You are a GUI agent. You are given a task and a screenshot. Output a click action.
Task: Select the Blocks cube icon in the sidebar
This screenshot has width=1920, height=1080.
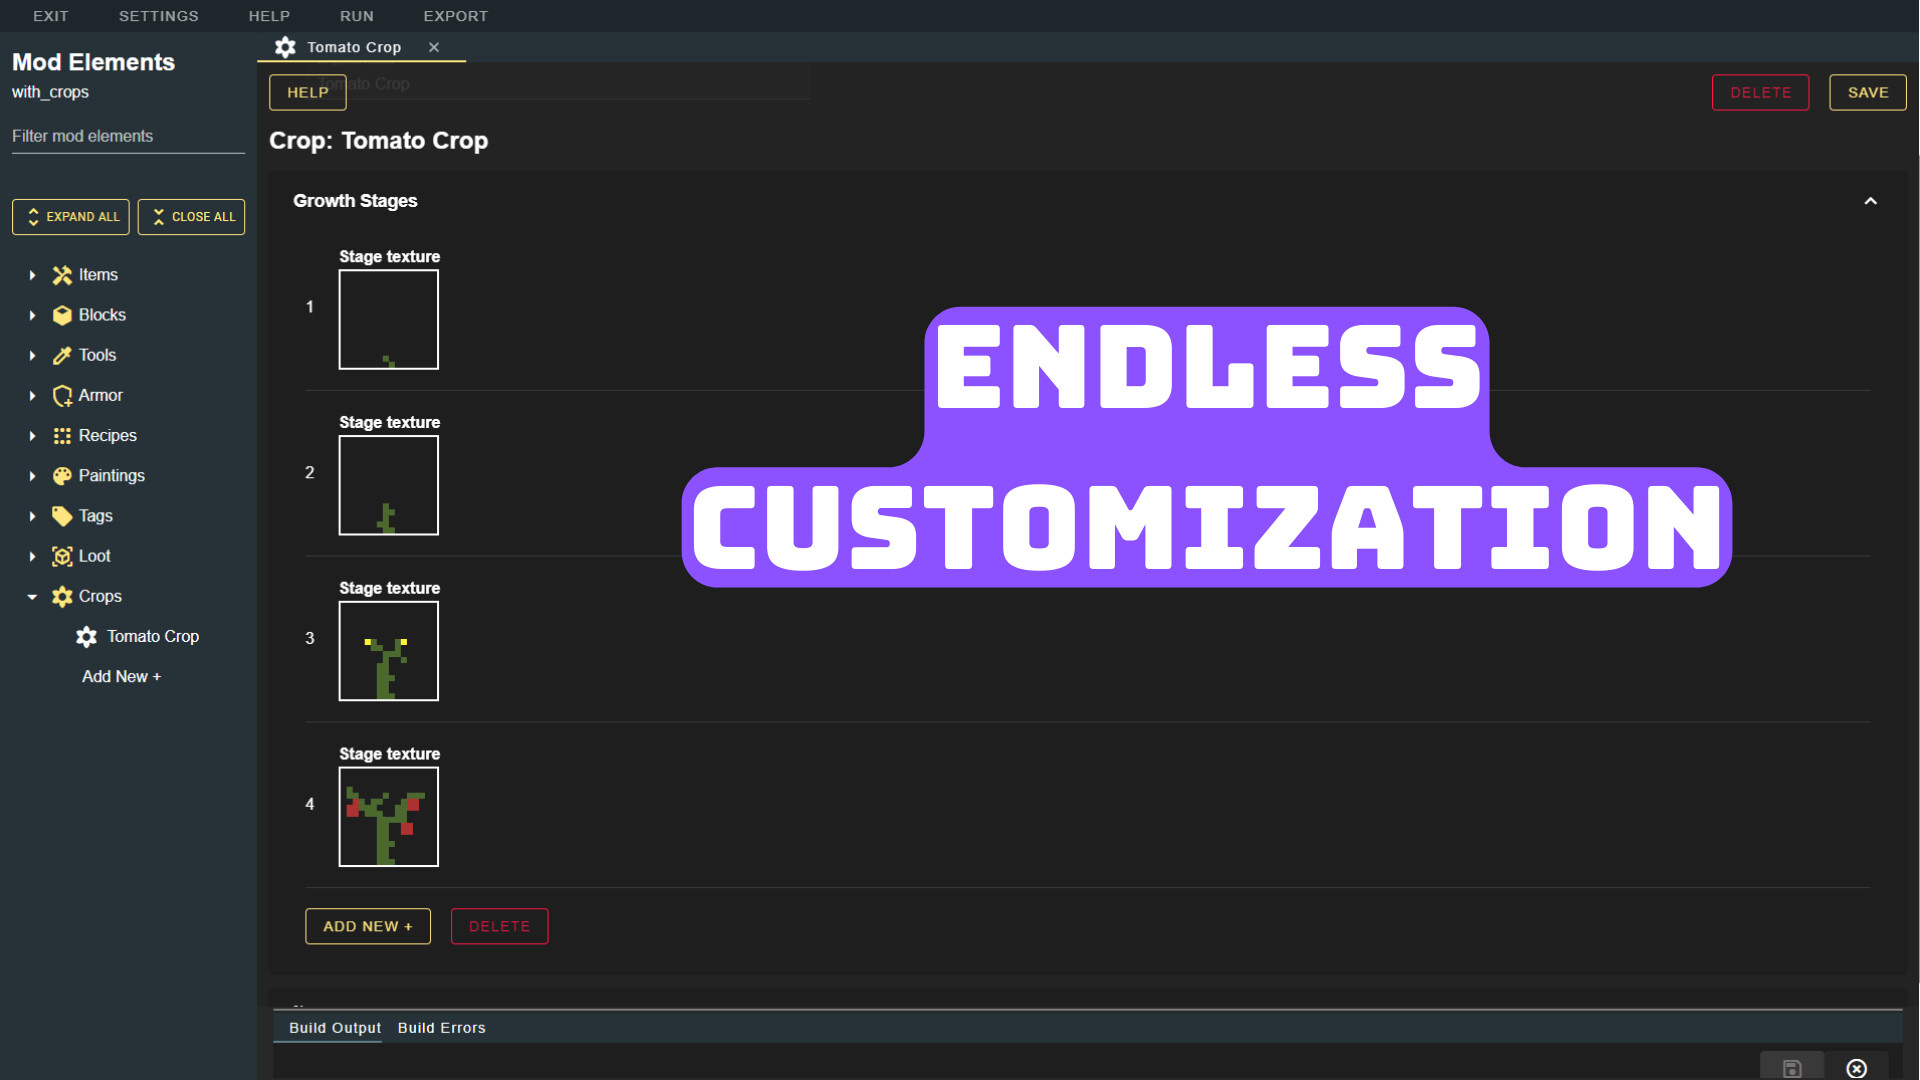62,315
